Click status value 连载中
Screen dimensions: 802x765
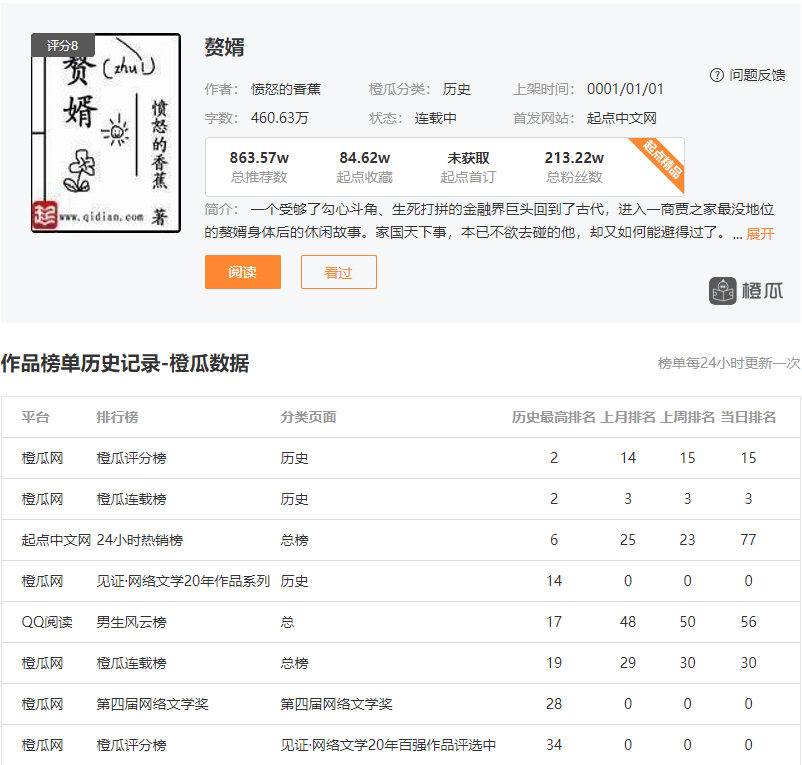(x=435, y=118)
